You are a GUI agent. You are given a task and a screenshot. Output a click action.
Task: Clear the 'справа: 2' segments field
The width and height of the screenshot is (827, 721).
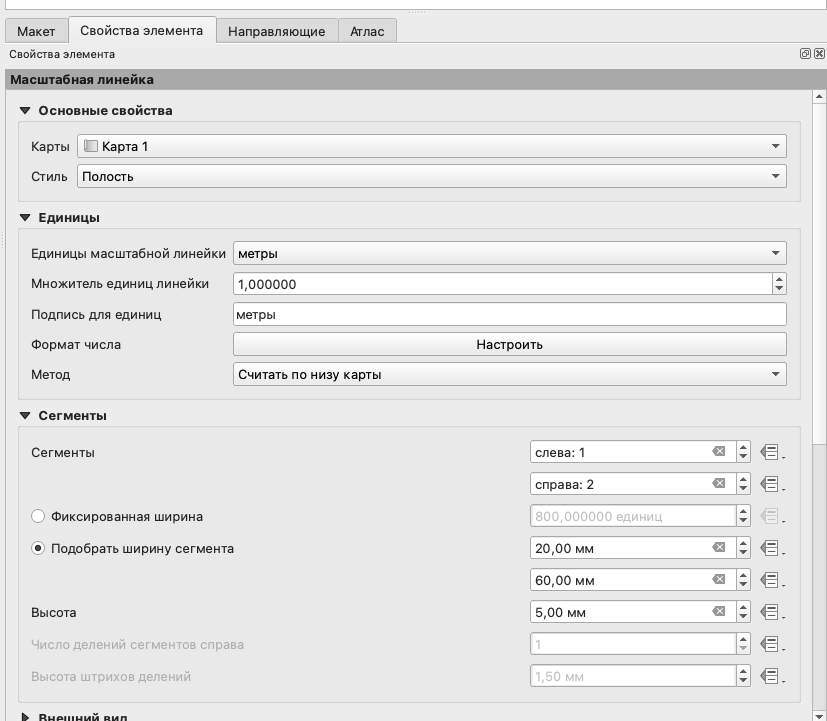pyautogui.click(x=718, y=484)
